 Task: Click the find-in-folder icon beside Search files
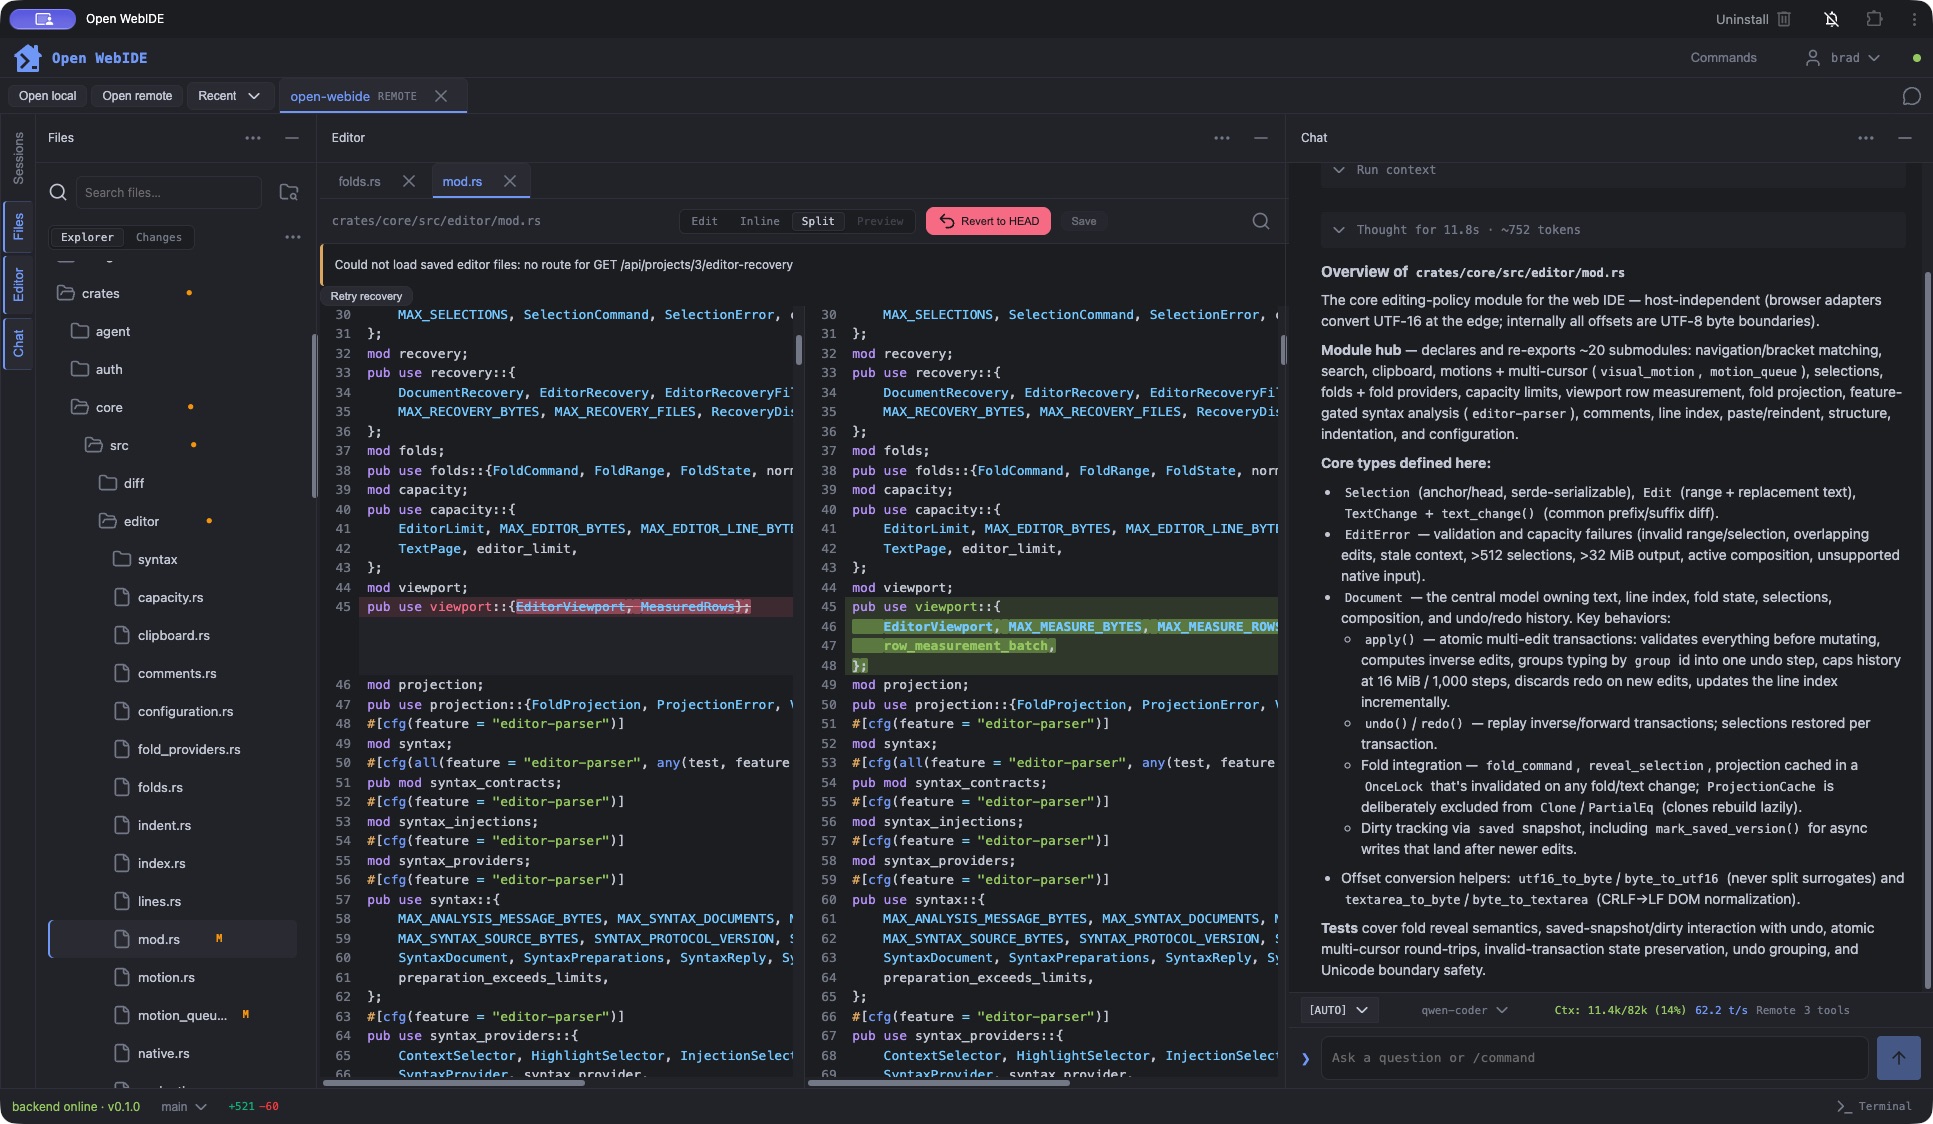[289, 192]
